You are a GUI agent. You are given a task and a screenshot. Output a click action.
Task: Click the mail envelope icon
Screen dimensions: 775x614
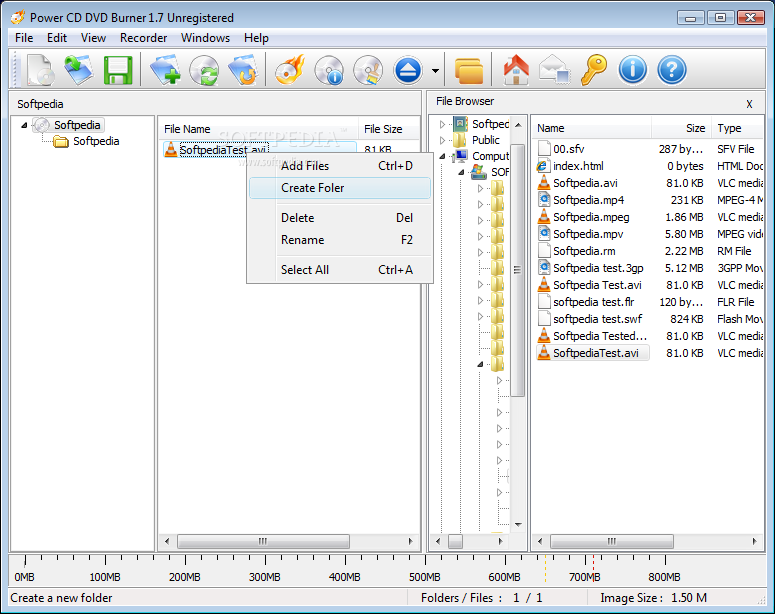554,69
